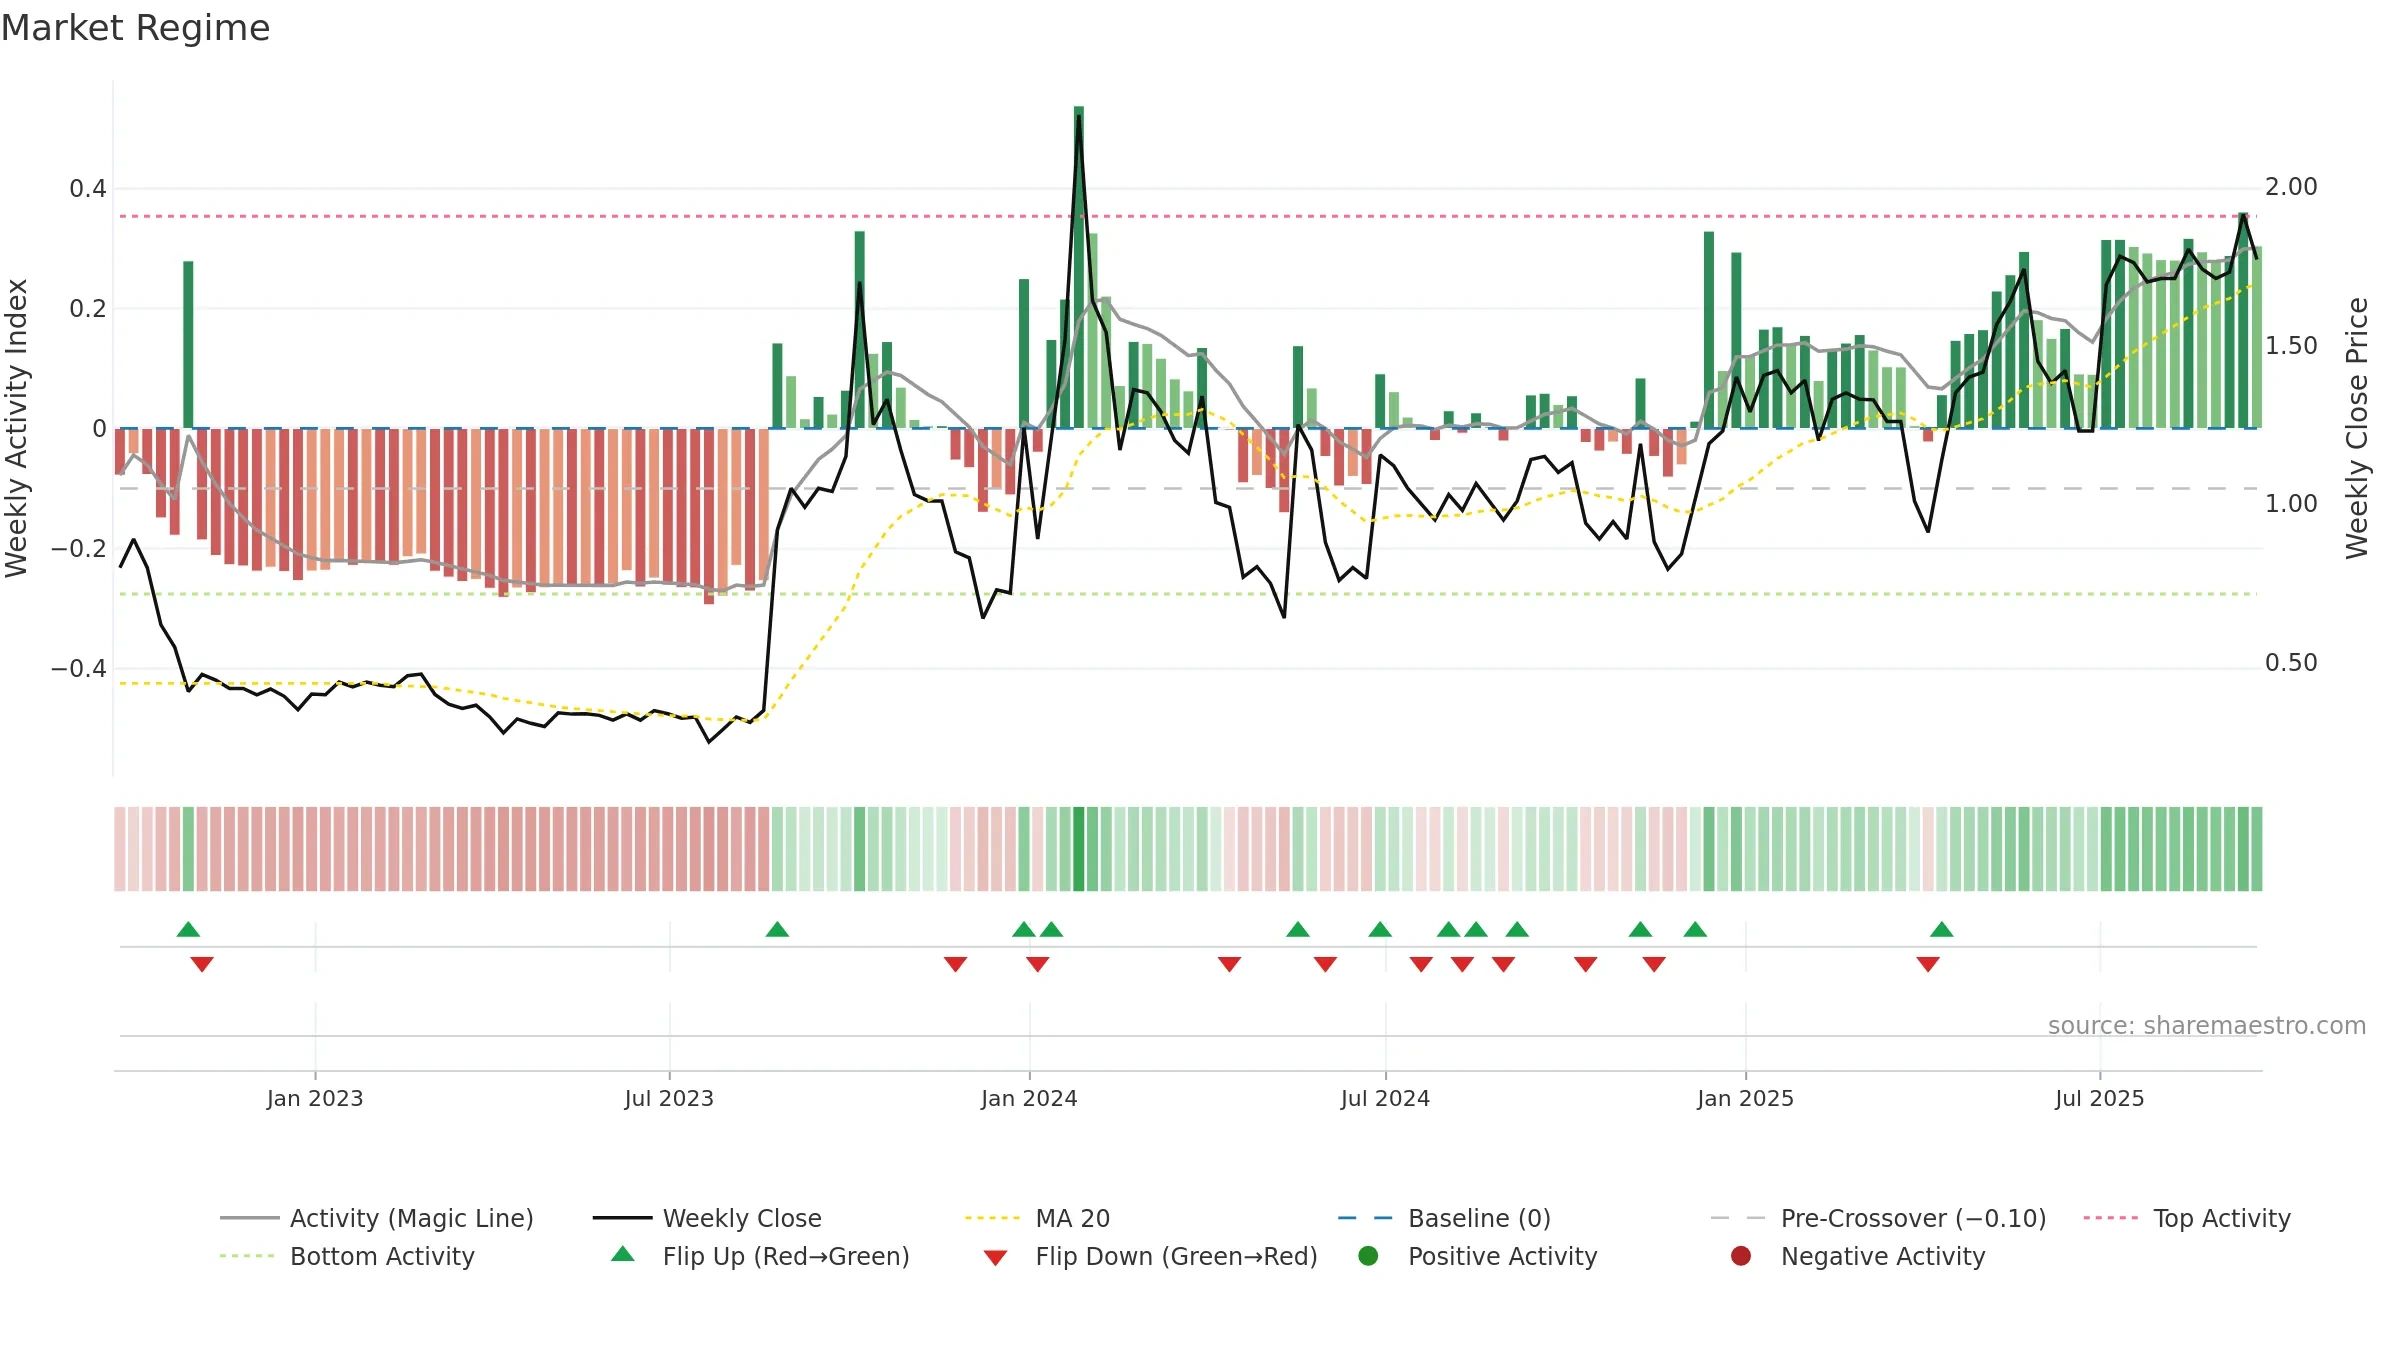Toggle the MA 20 legend entry
This screenshot has height=1350, width=2400.
[1037, 1218]
